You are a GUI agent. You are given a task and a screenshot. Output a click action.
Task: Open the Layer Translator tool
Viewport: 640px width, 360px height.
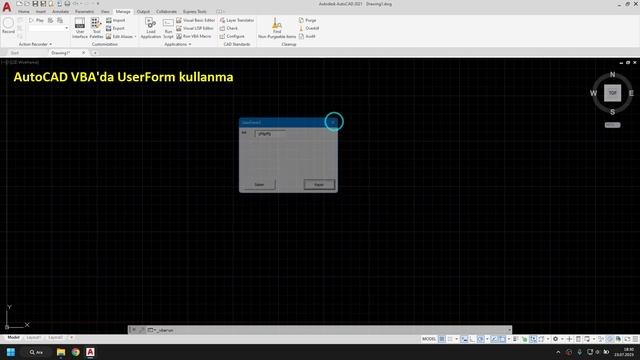[x=237, y=20]
